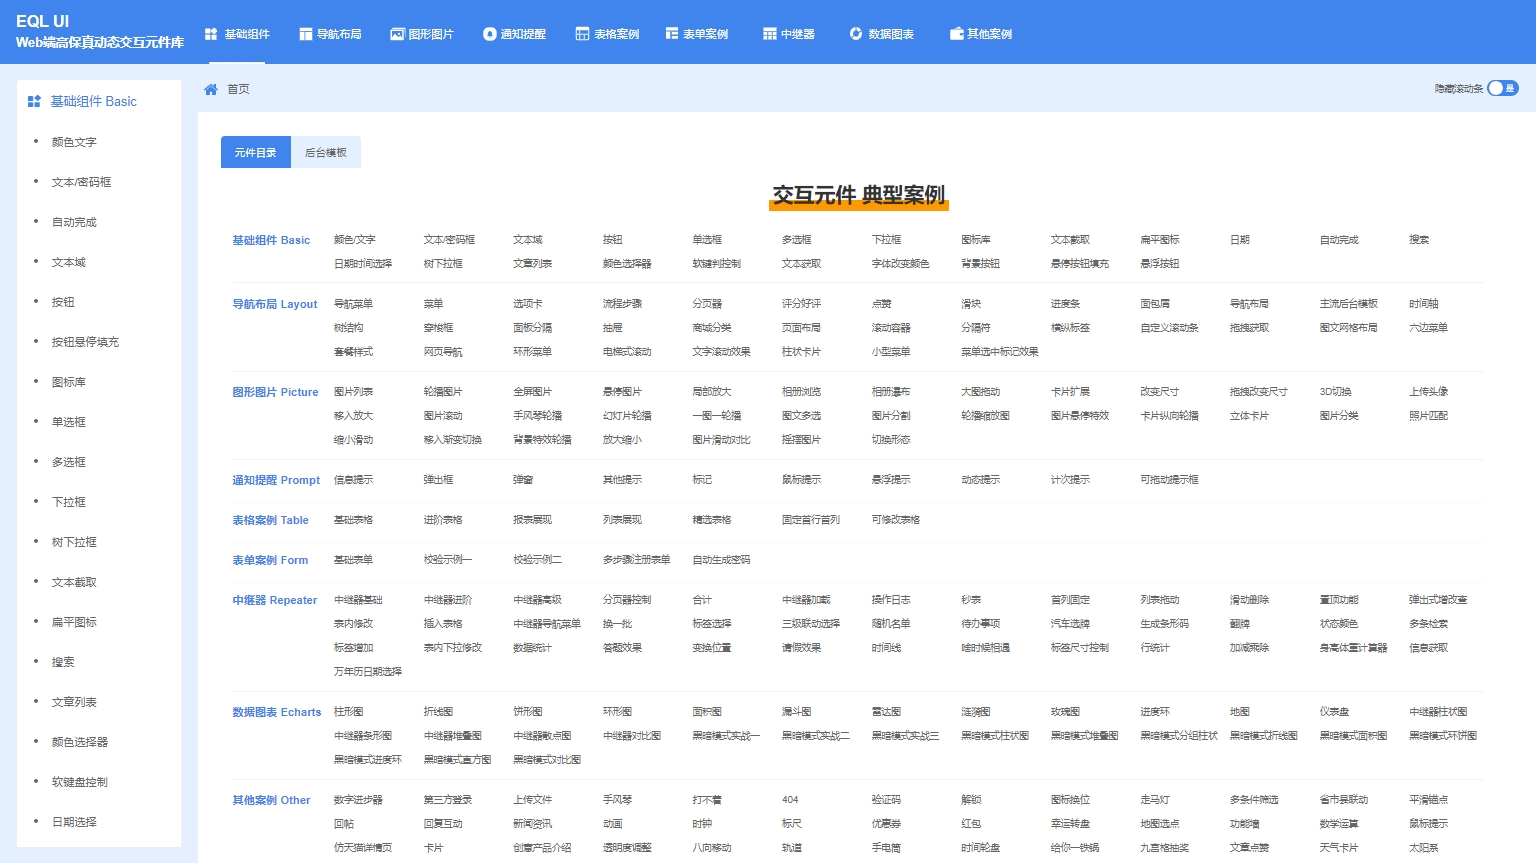This screenshot has width=1536, height=863.
Task: Open 多选框 in the left sidebar
Action: 69,462
